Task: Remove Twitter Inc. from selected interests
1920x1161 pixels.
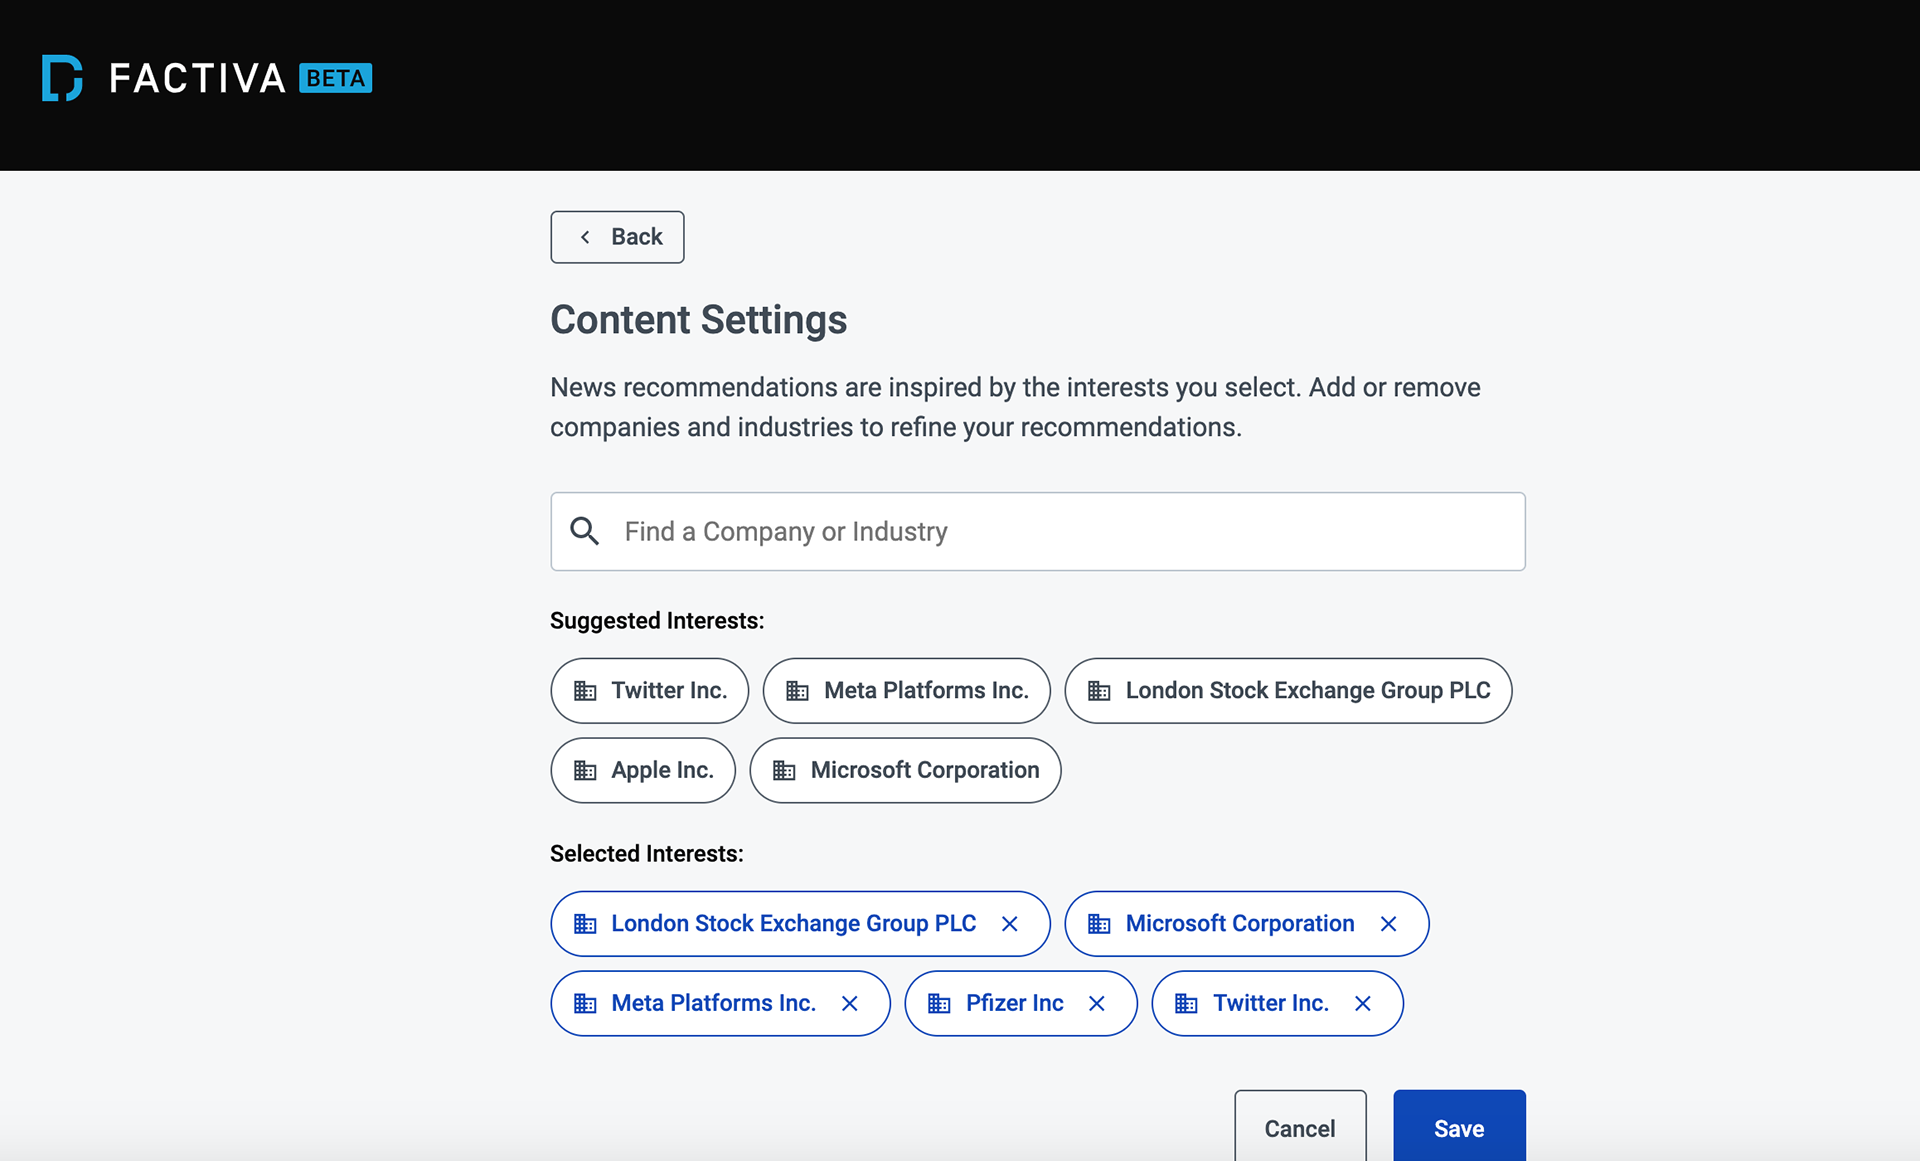Action: click(x=1363, y=1003)
